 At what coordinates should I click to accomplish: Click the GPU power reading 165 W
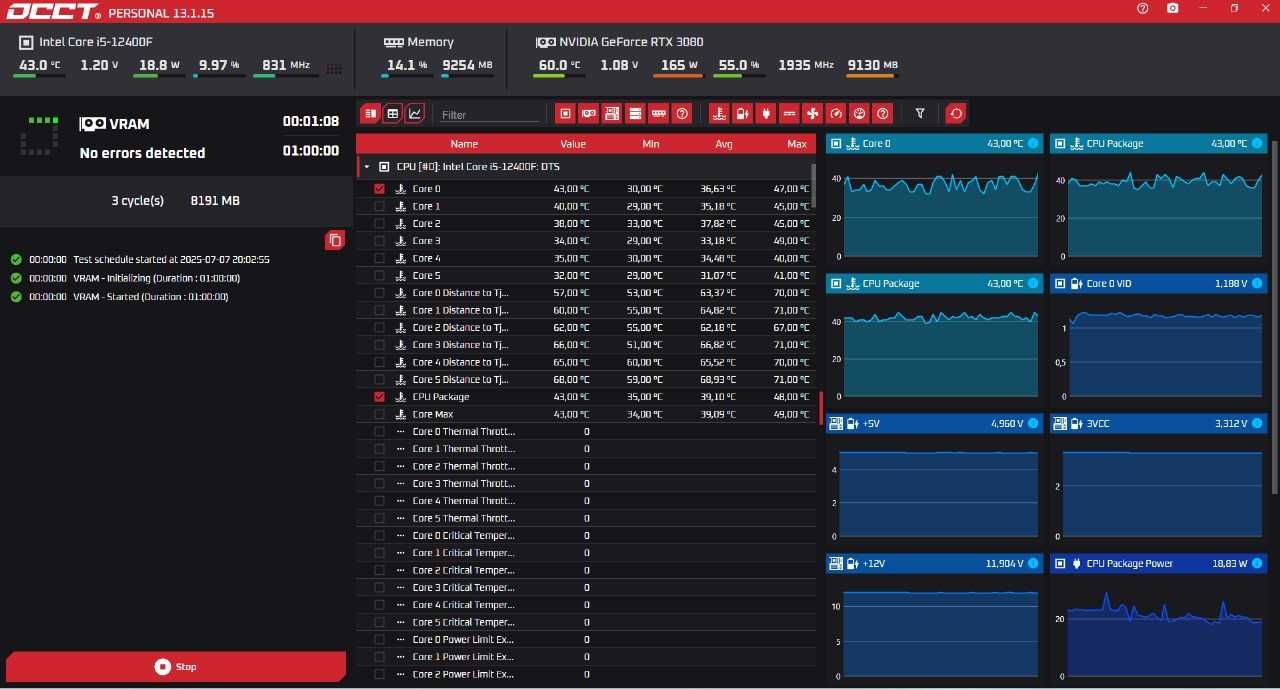point(679,65)
